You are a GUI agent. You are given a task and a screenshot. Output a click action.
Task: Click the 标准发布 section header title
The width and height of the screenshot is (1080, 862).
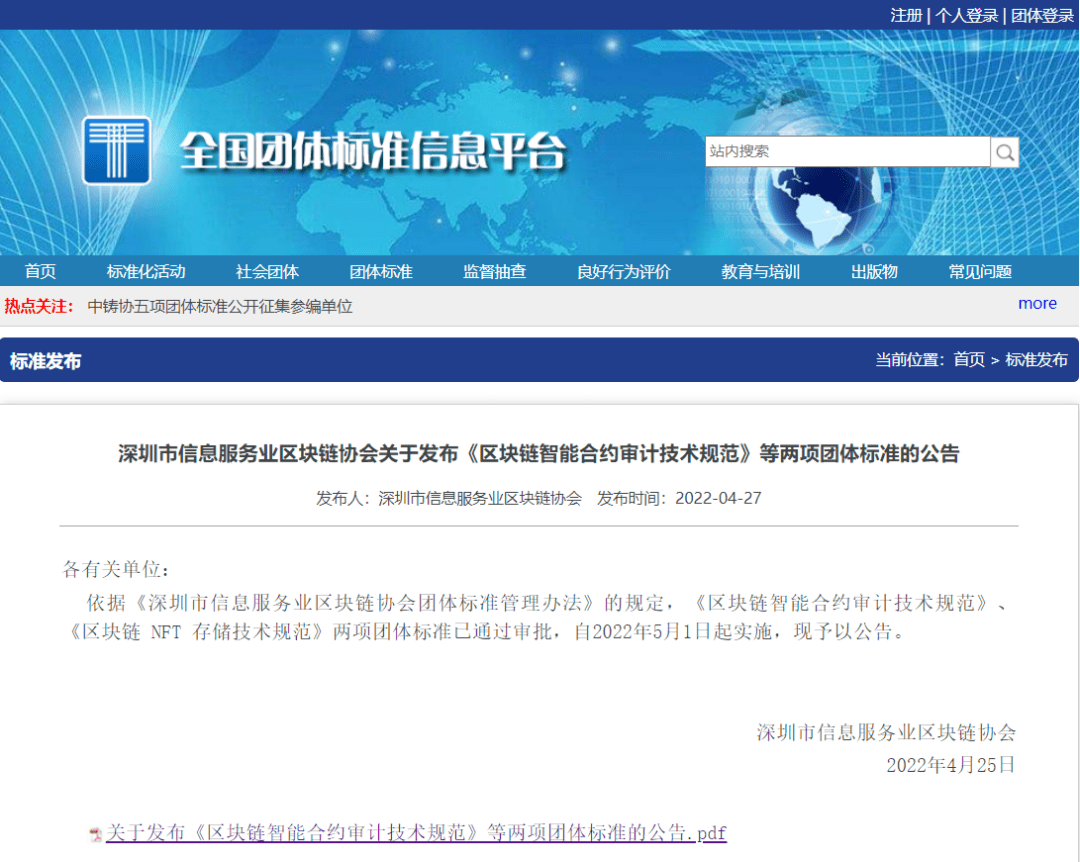tap(45, 361)
